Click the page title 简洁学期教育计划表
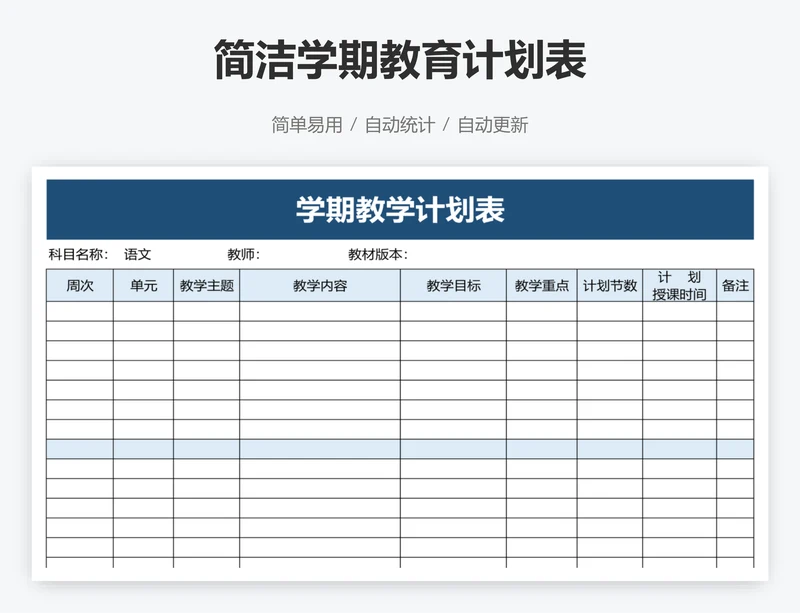Image resolution: width=800 pixels, height=613 pixels. 400,60
